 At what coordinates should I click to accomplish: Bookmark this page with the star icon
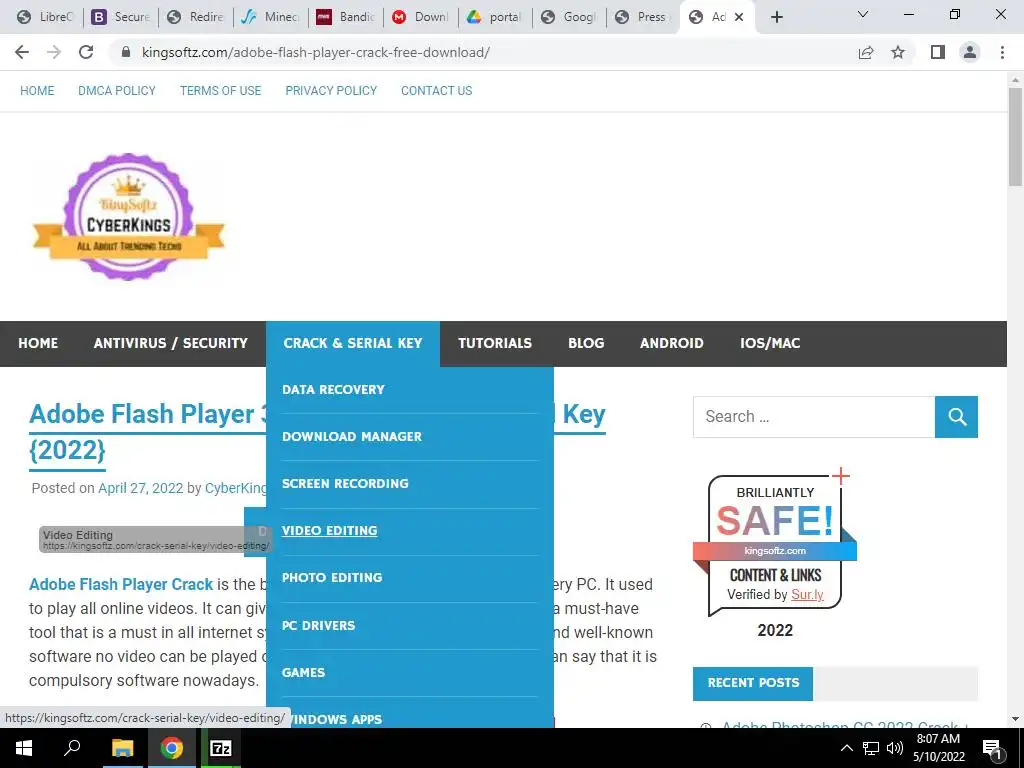pos(898,52)
